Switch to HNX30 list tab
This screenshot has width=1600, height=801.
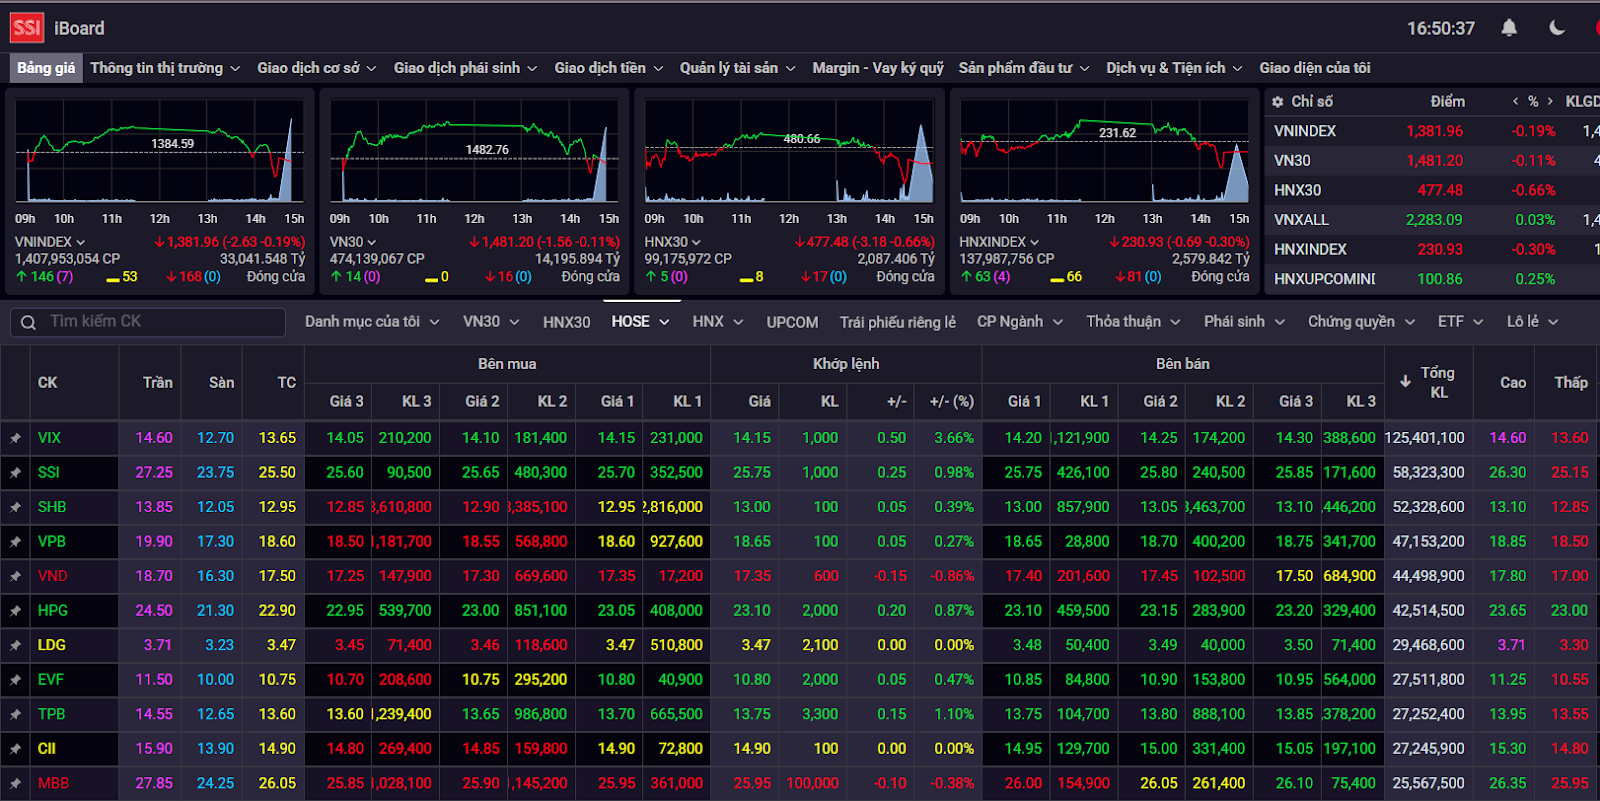(566, 322)
